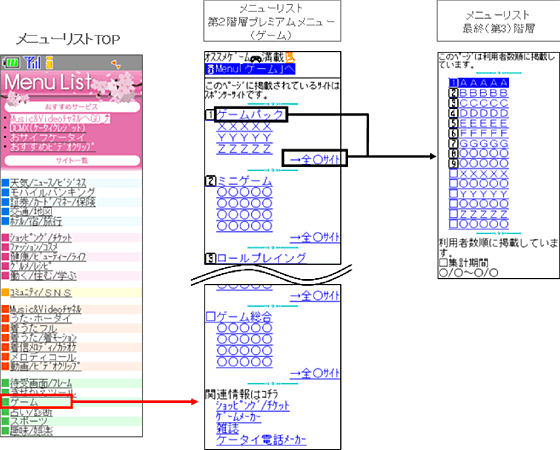Click number 6 key icon beside FFFFF
This screenshot has width=560, height=450.
[x=453, y=133]
